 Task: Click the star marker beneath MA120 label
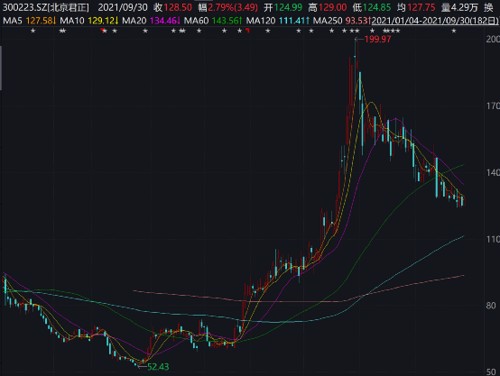pos(268,31)
